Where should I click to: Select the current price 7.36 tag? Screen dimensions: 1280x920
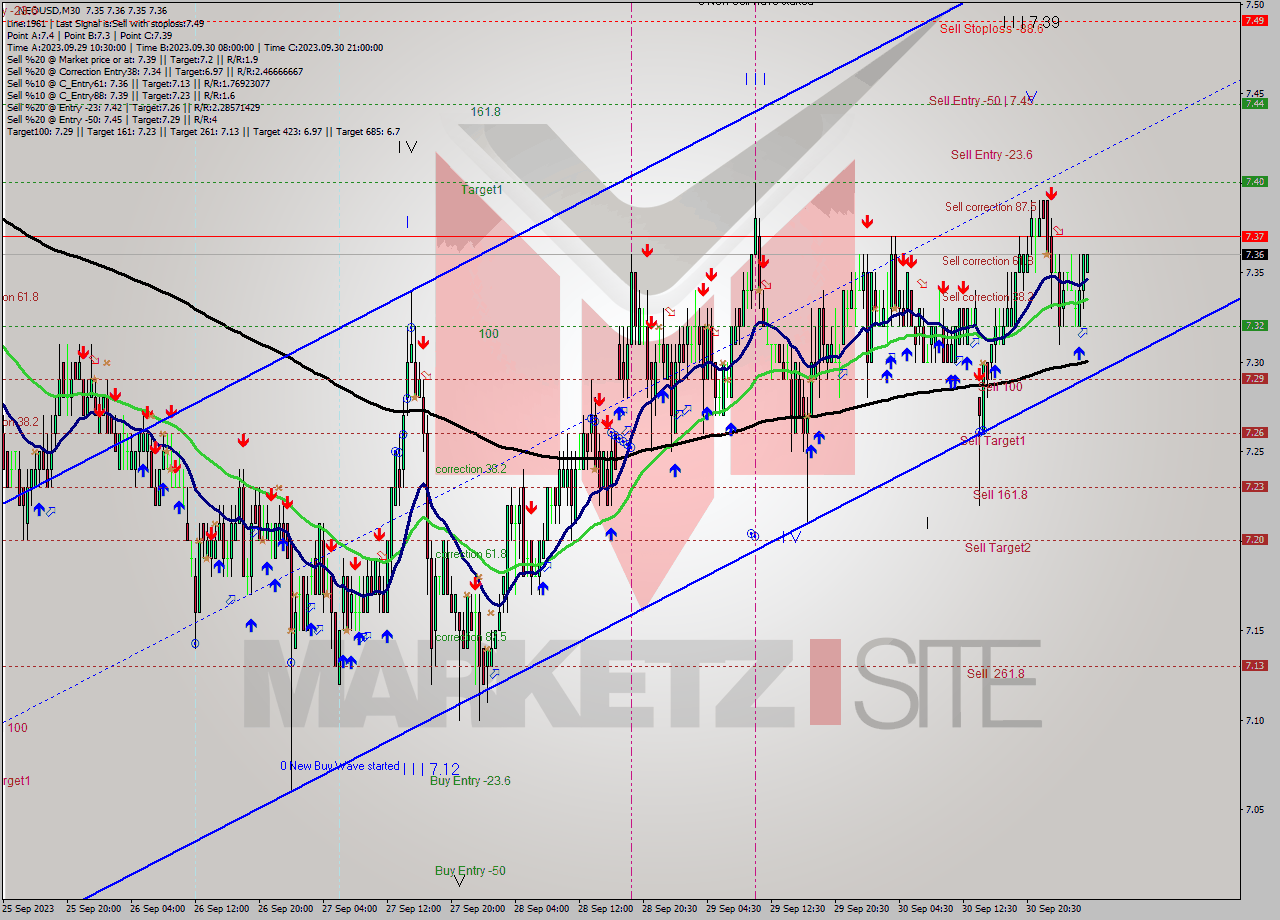point(1254,254)
